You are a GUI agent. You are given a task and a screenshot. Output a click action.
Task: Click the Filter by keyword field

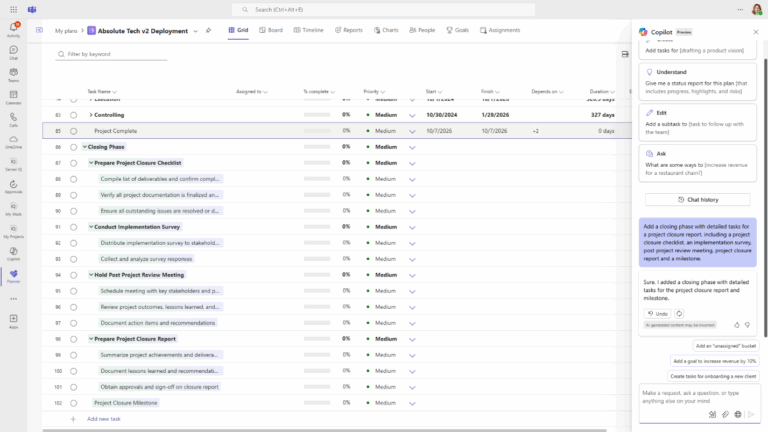111,54
